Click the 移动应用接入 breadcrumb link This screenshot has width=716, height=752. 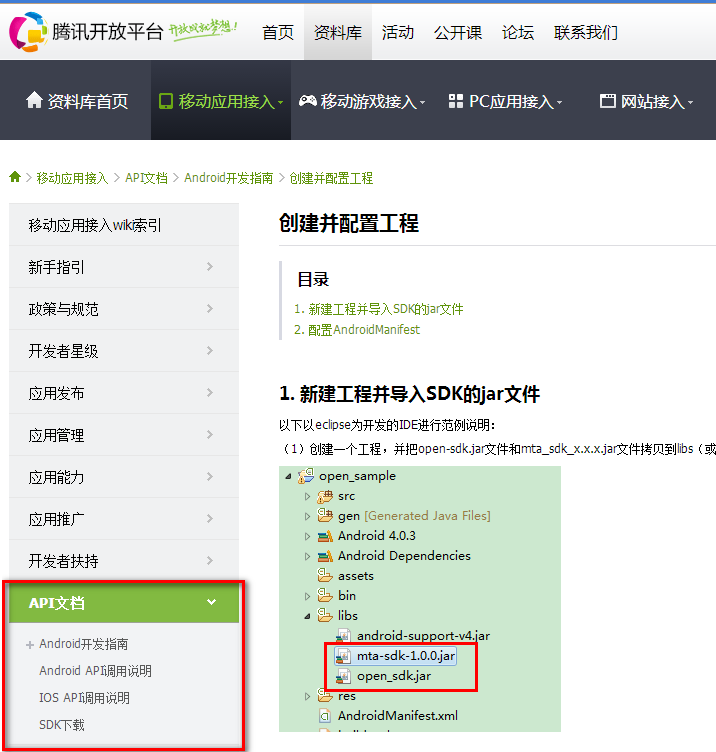coord(72,178)
